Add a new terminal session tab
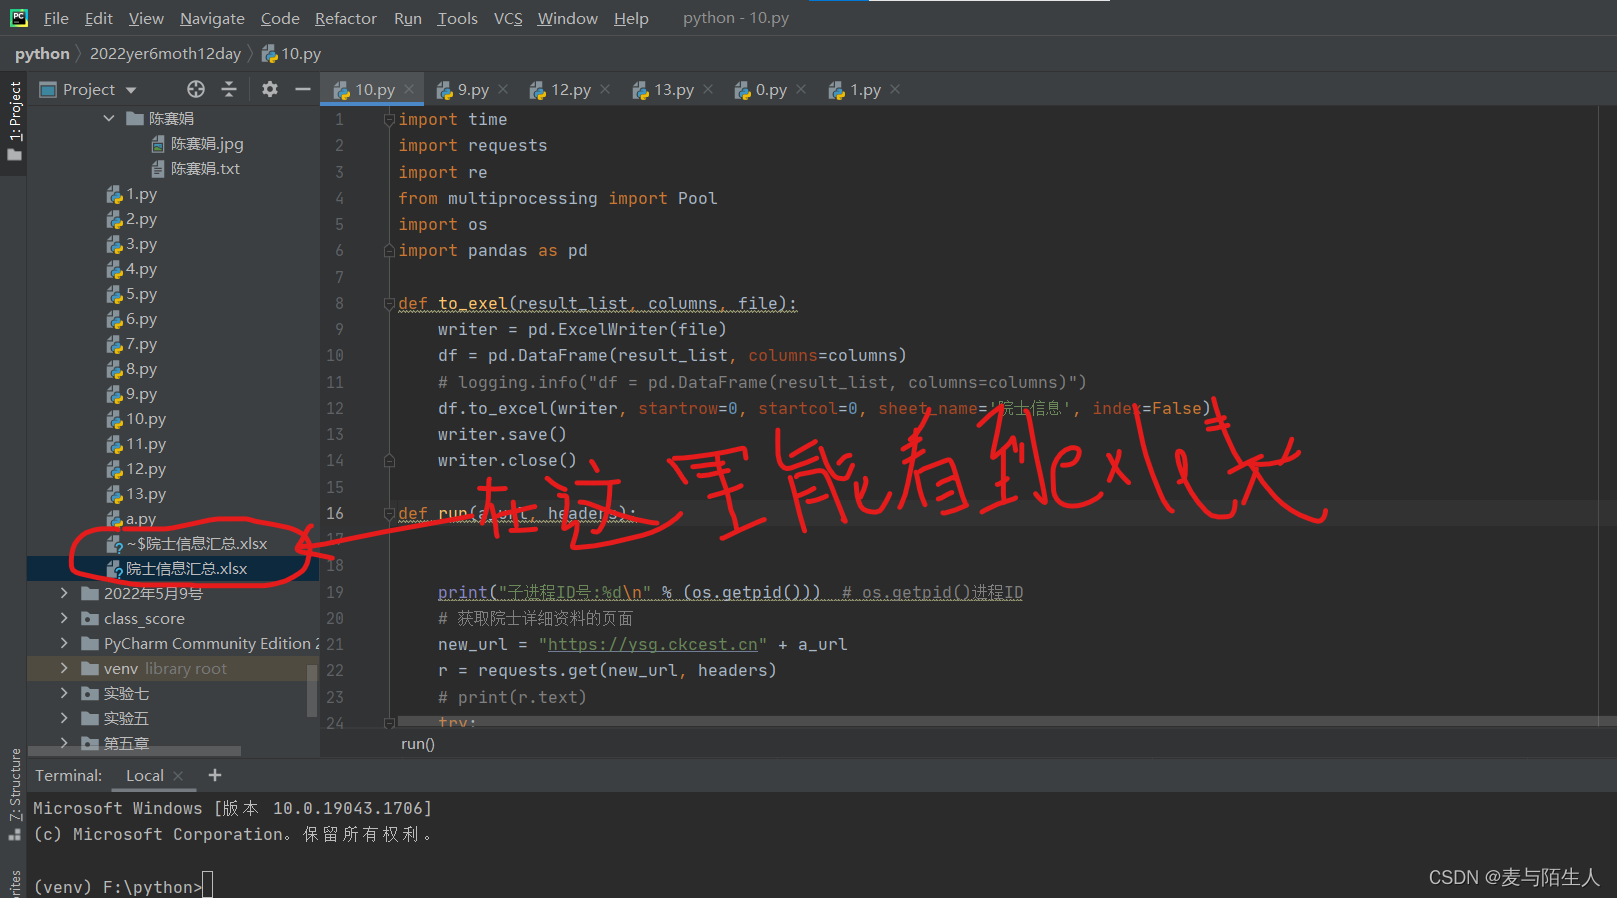Screen dimensions: 1617x898 coord(215,775)
